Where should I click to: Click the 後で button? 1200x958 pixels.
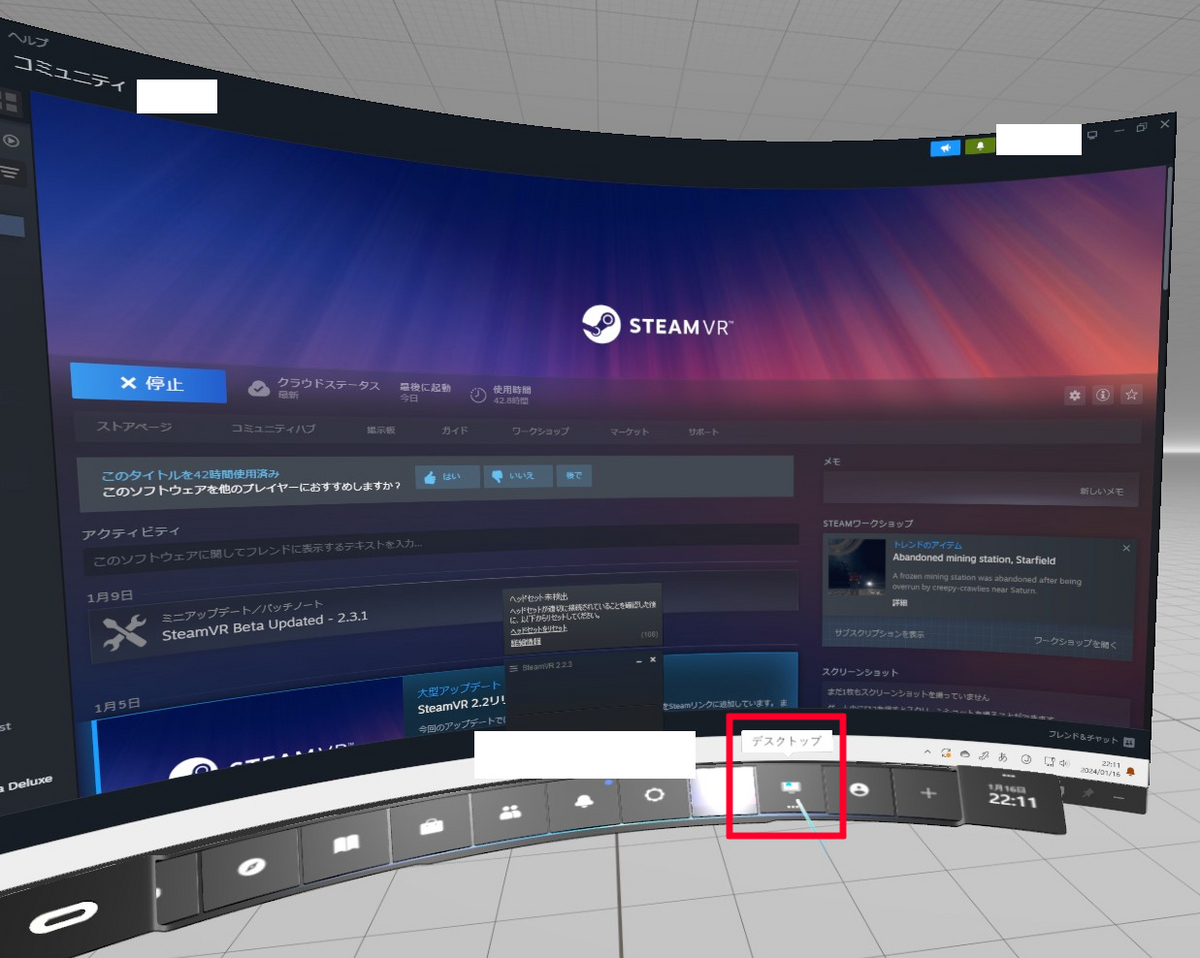[x=573, y=476]
